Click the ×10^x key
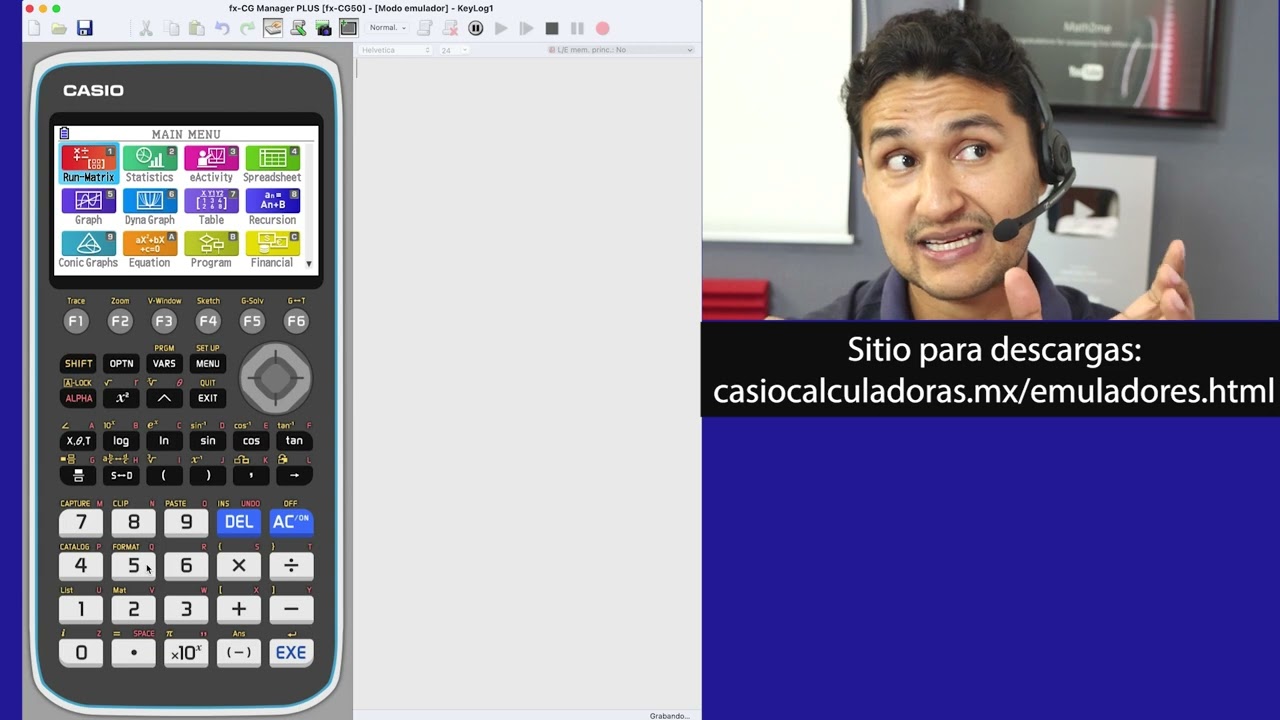The height and width of the screenshot is (720, 1280). tap(186, 653)
